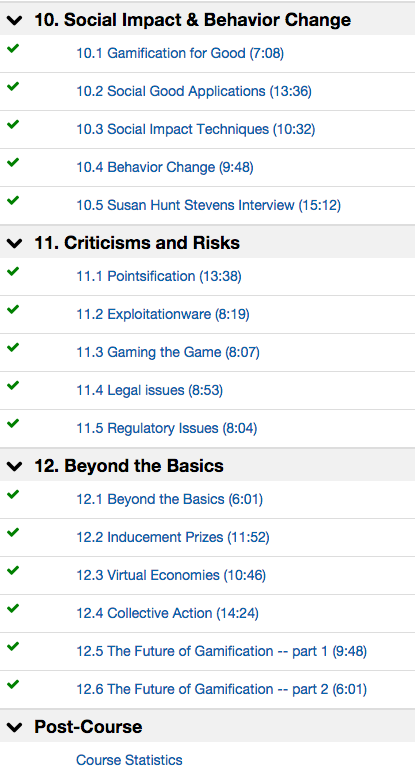The image size is (415, 777).
Task: Play 11.3 Gaming the Game lecture
Action: (x=168, y=352)
